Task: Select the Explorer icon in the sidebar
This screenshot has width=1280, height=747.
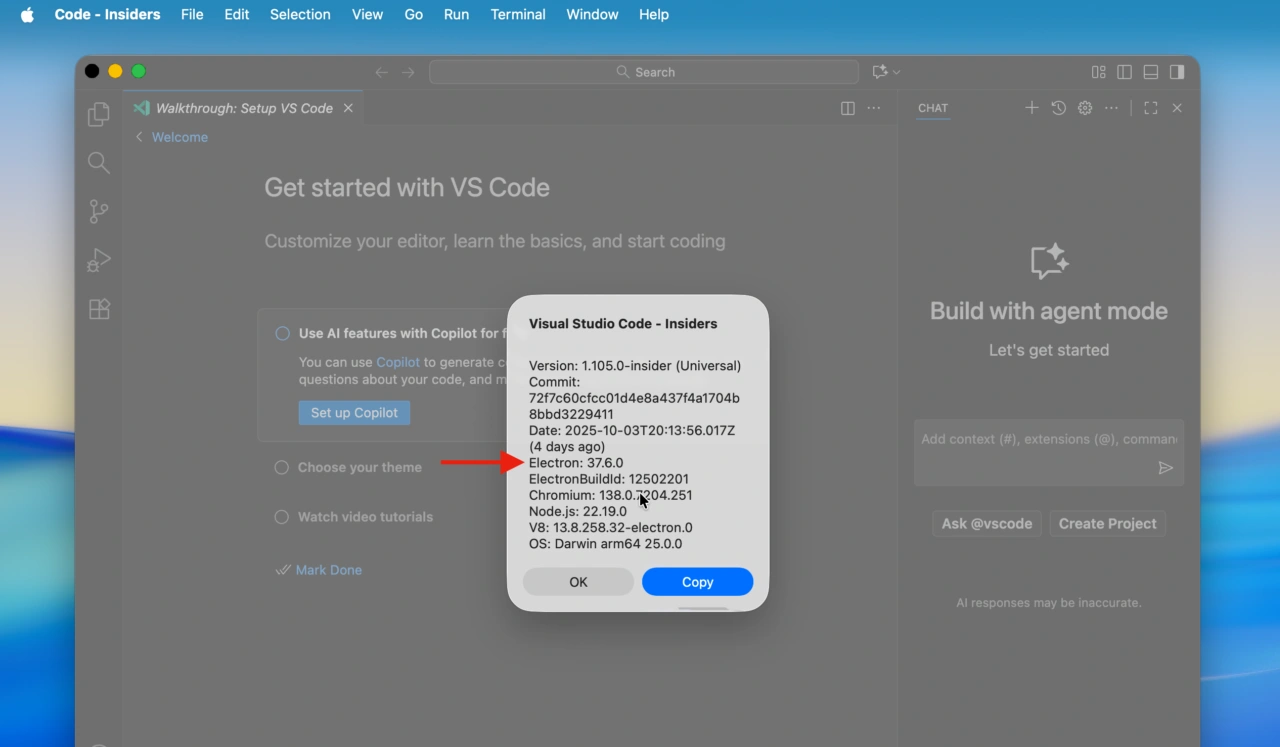Action: pos(98,114)
